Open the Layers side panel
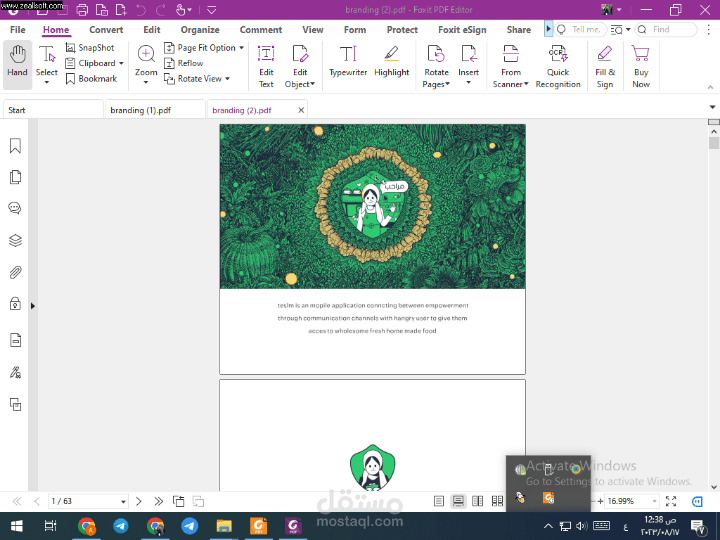Screen dimensions: 720x540 [x=15, y=240]
